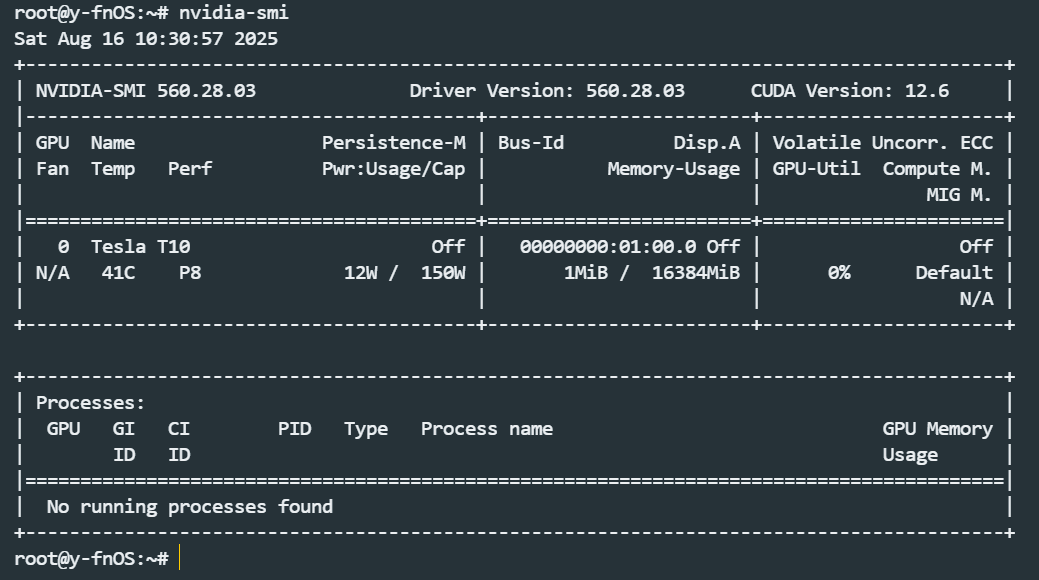Select the Bus-Id column header
The width and height of the screenshot is (1039, 580).
point(530,143)
